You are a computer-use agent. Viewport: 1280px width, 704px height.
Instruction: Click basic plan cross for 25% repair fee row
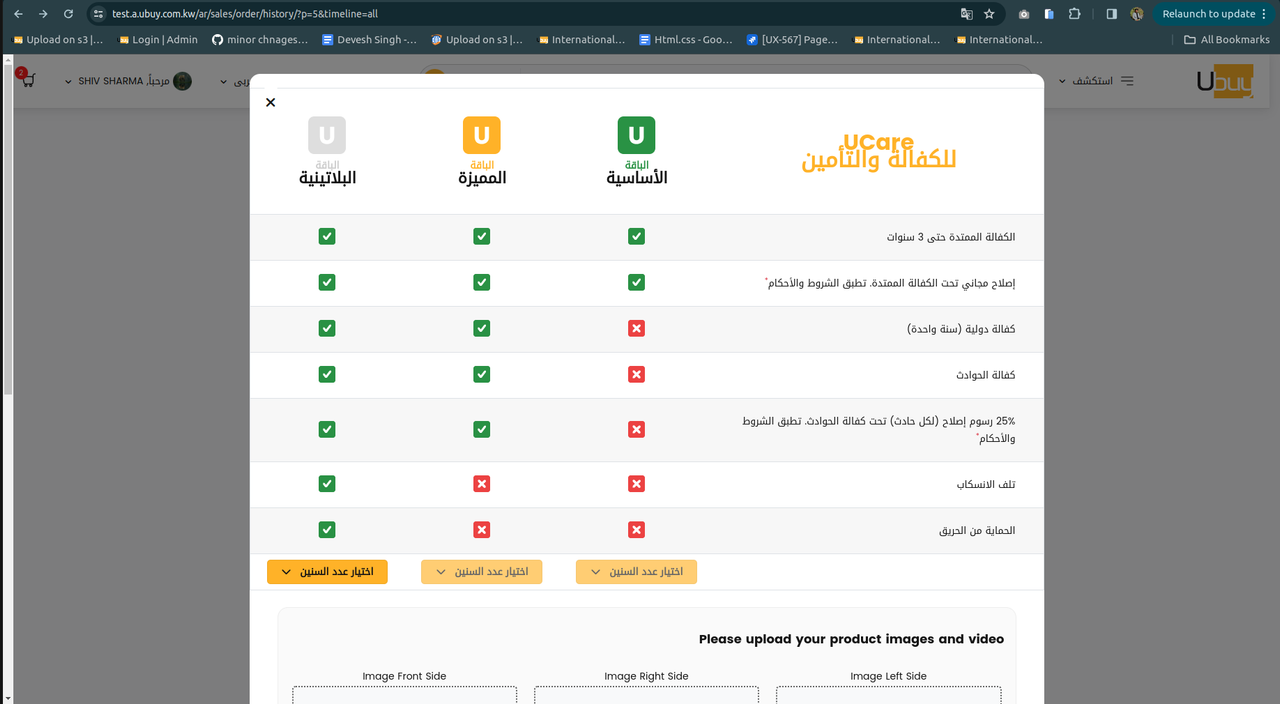(636, 429)
